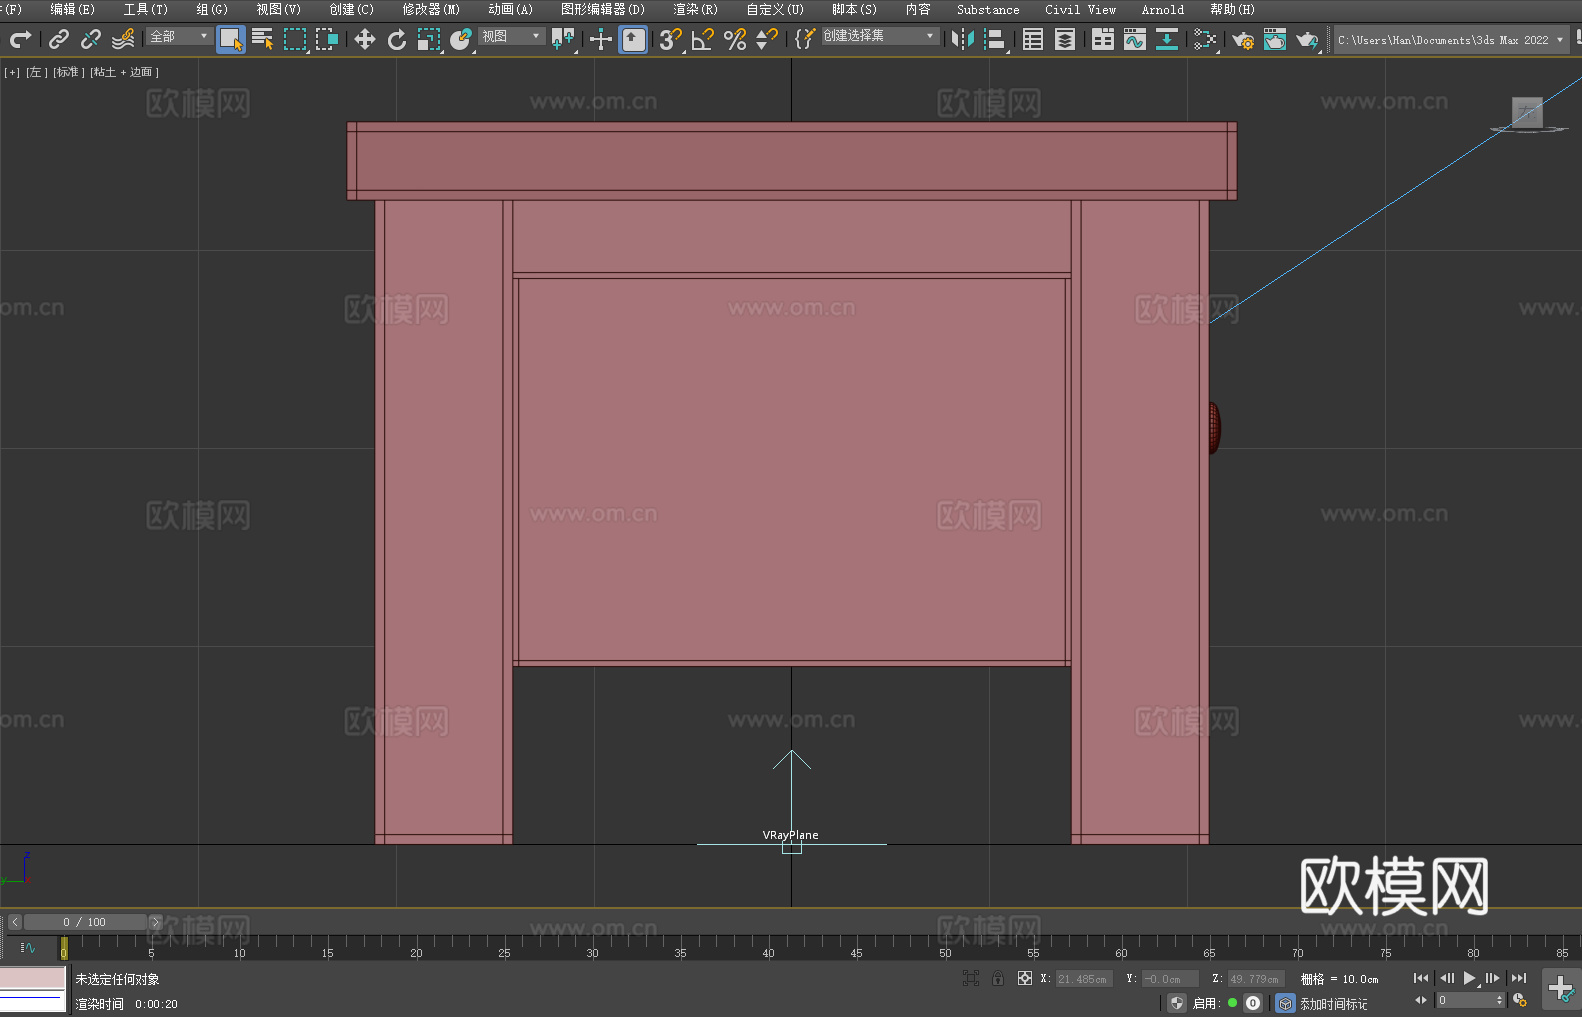Screen dimensions: 1582x1017
Task: Open the Layer Explorer icon
Action: [1065, 39]
